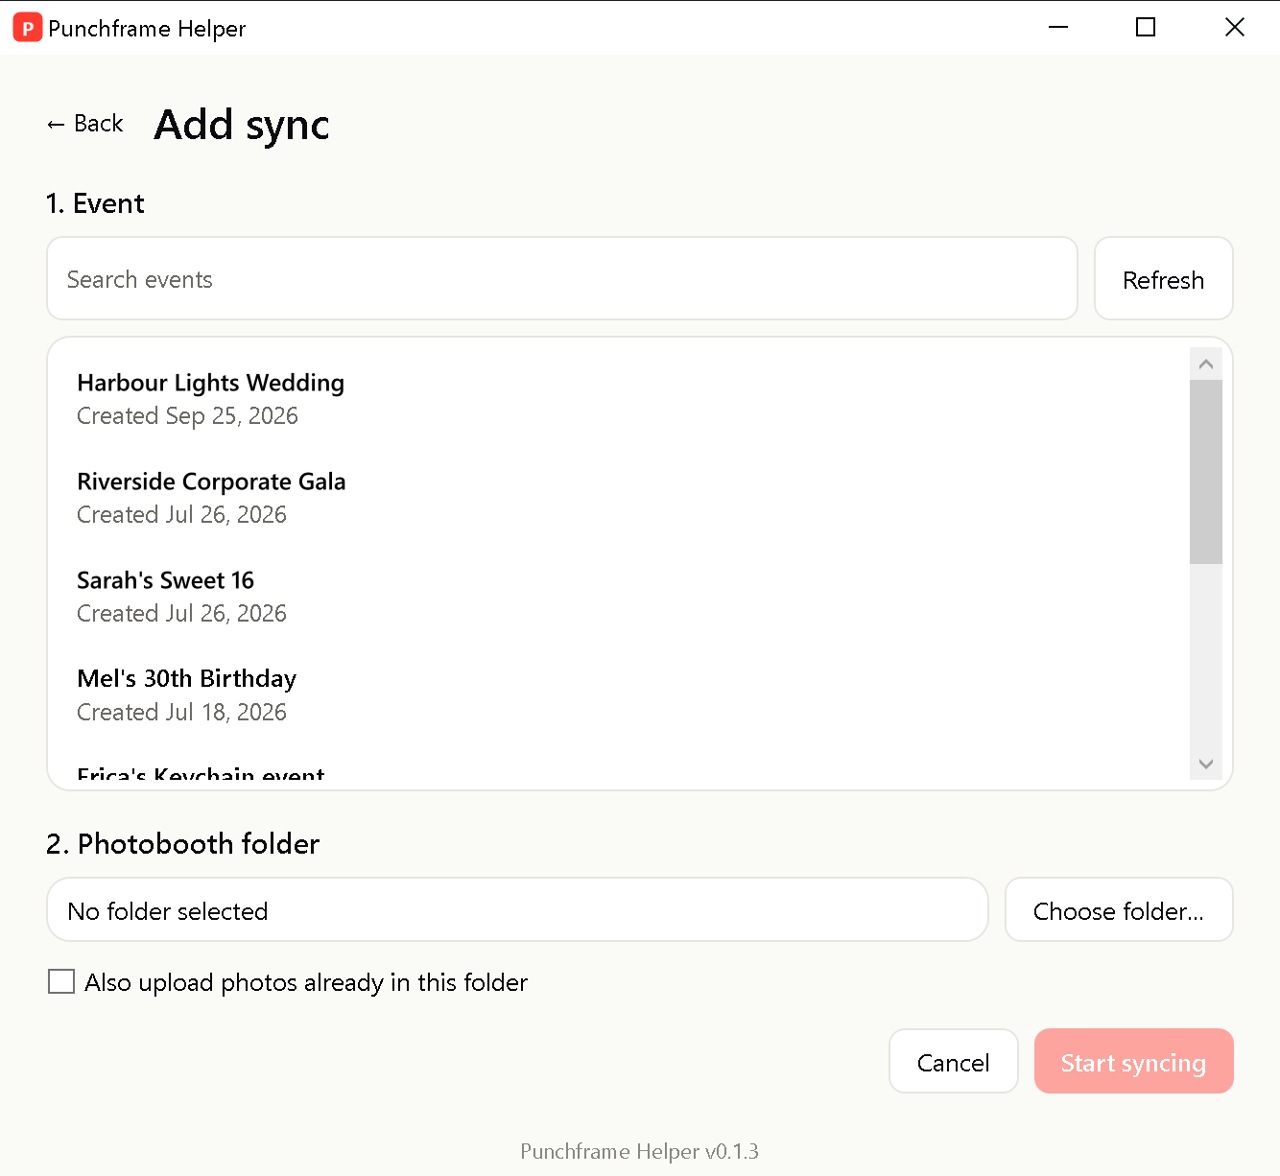Click the event list scrollbar thumb
Screen dimensions: 1280x1176
point(1206,472)
